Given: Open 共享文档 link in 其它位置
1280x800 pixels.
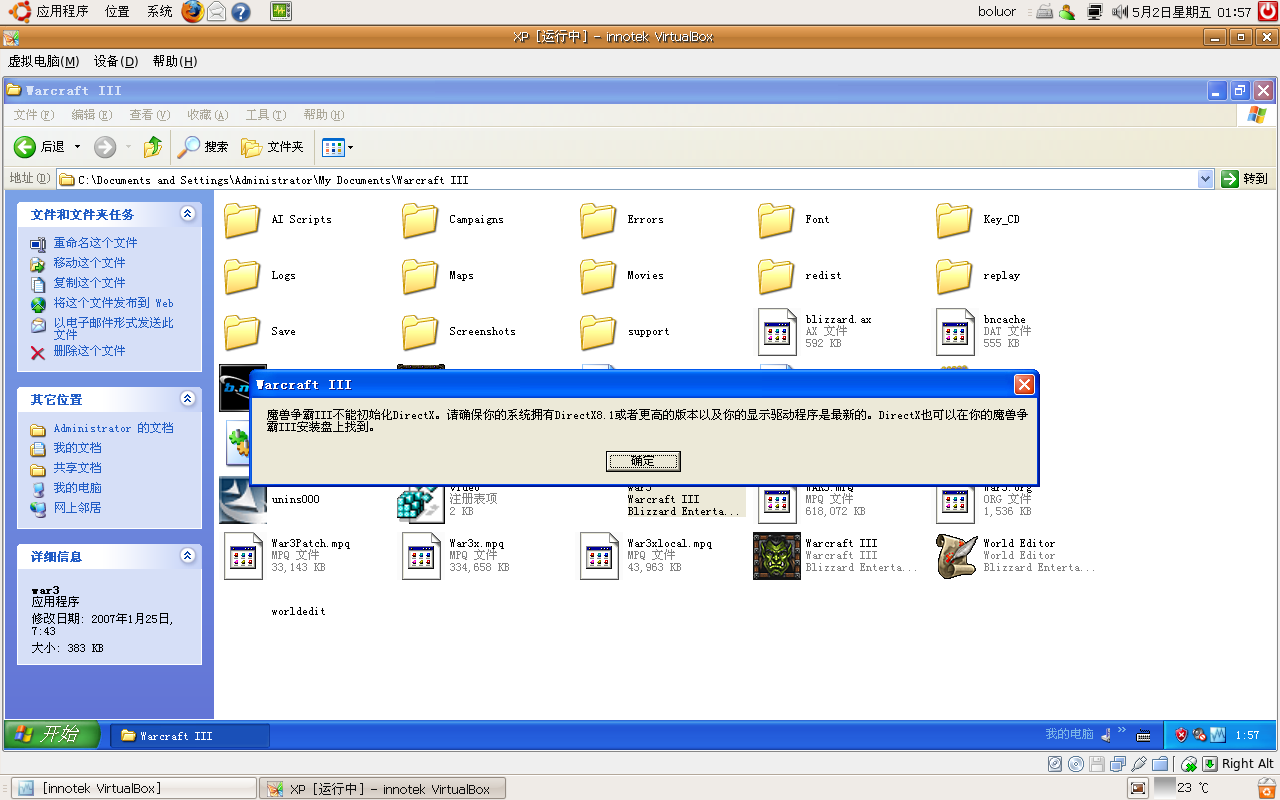Looking at the screenshot, I should pyautogui.click(x=77, y=468).
